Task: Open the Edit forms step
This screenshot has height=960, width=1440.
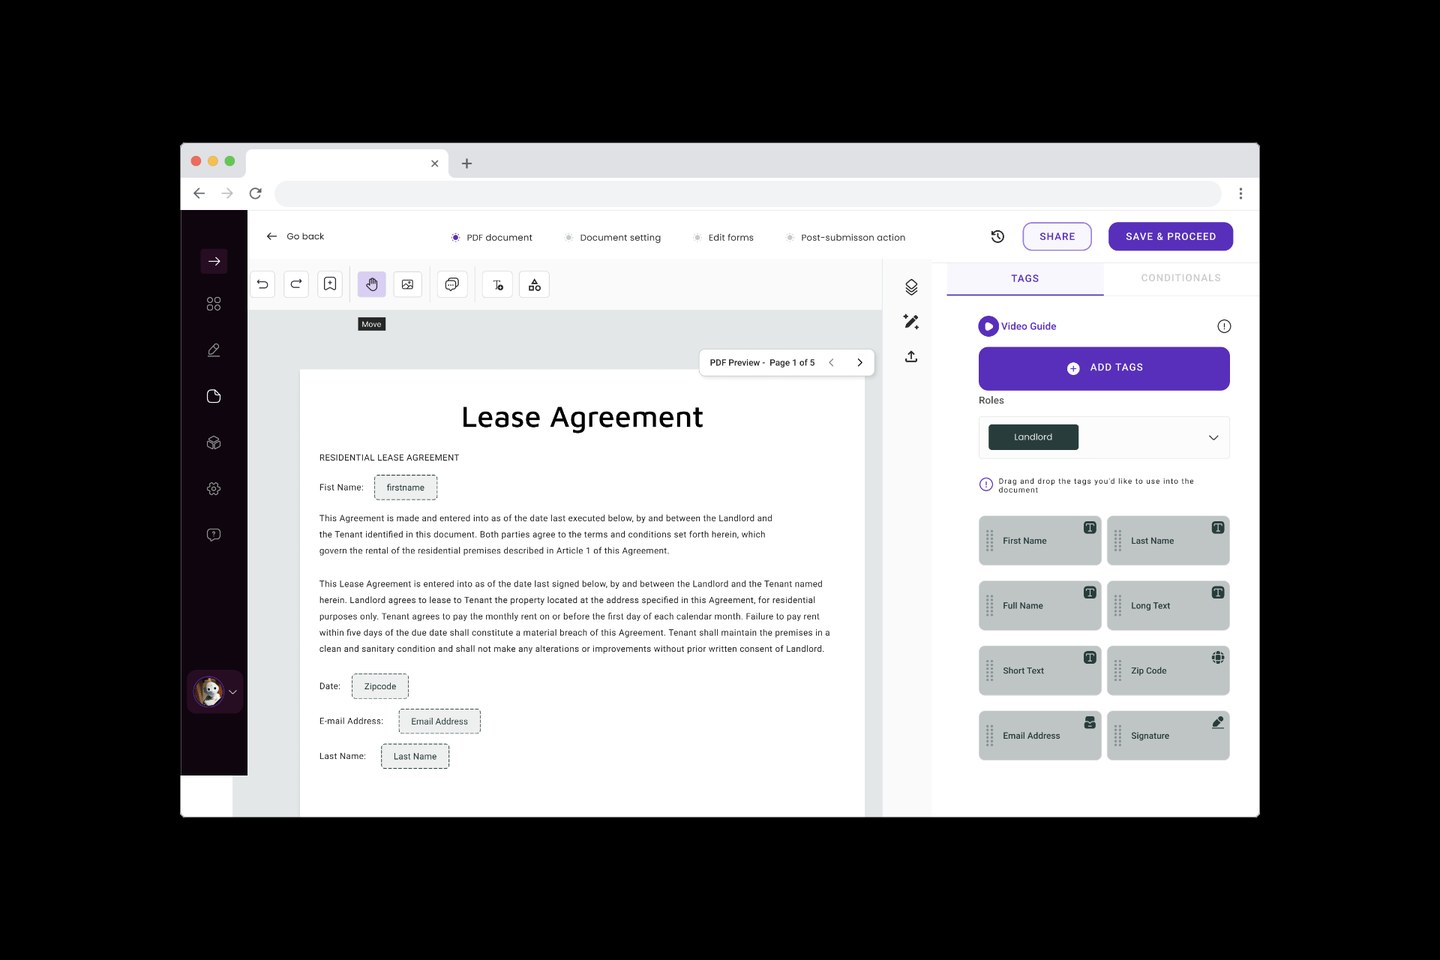Action: 724,238
